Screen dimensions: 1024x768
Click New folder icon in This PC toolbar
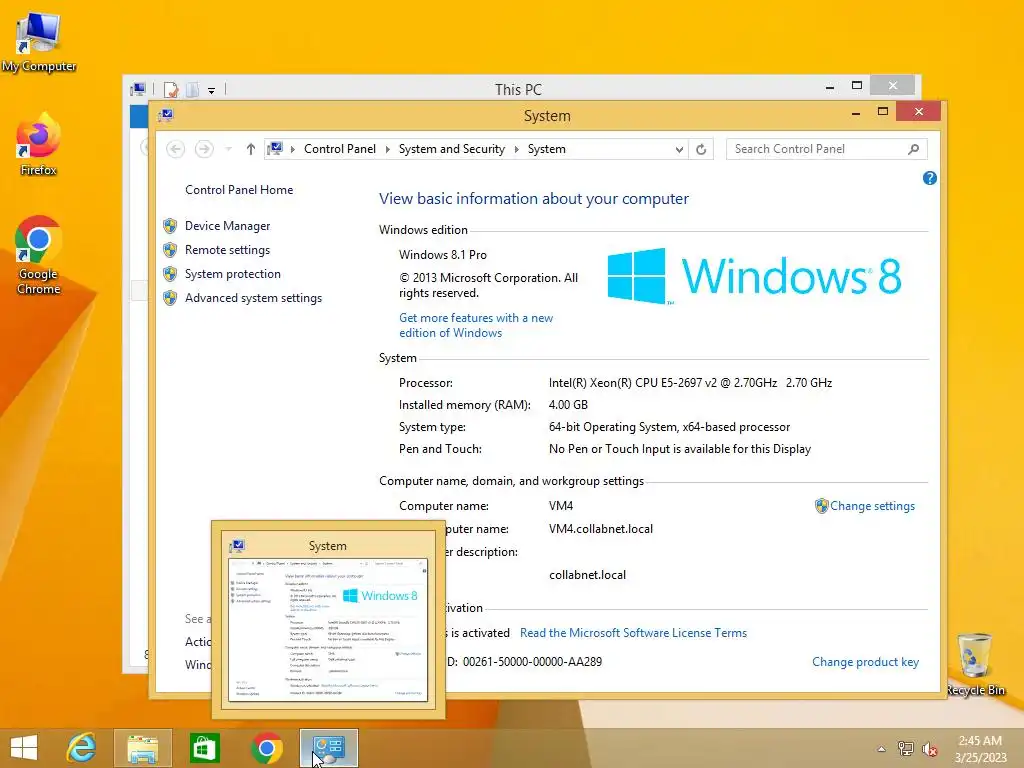[193, 89]
